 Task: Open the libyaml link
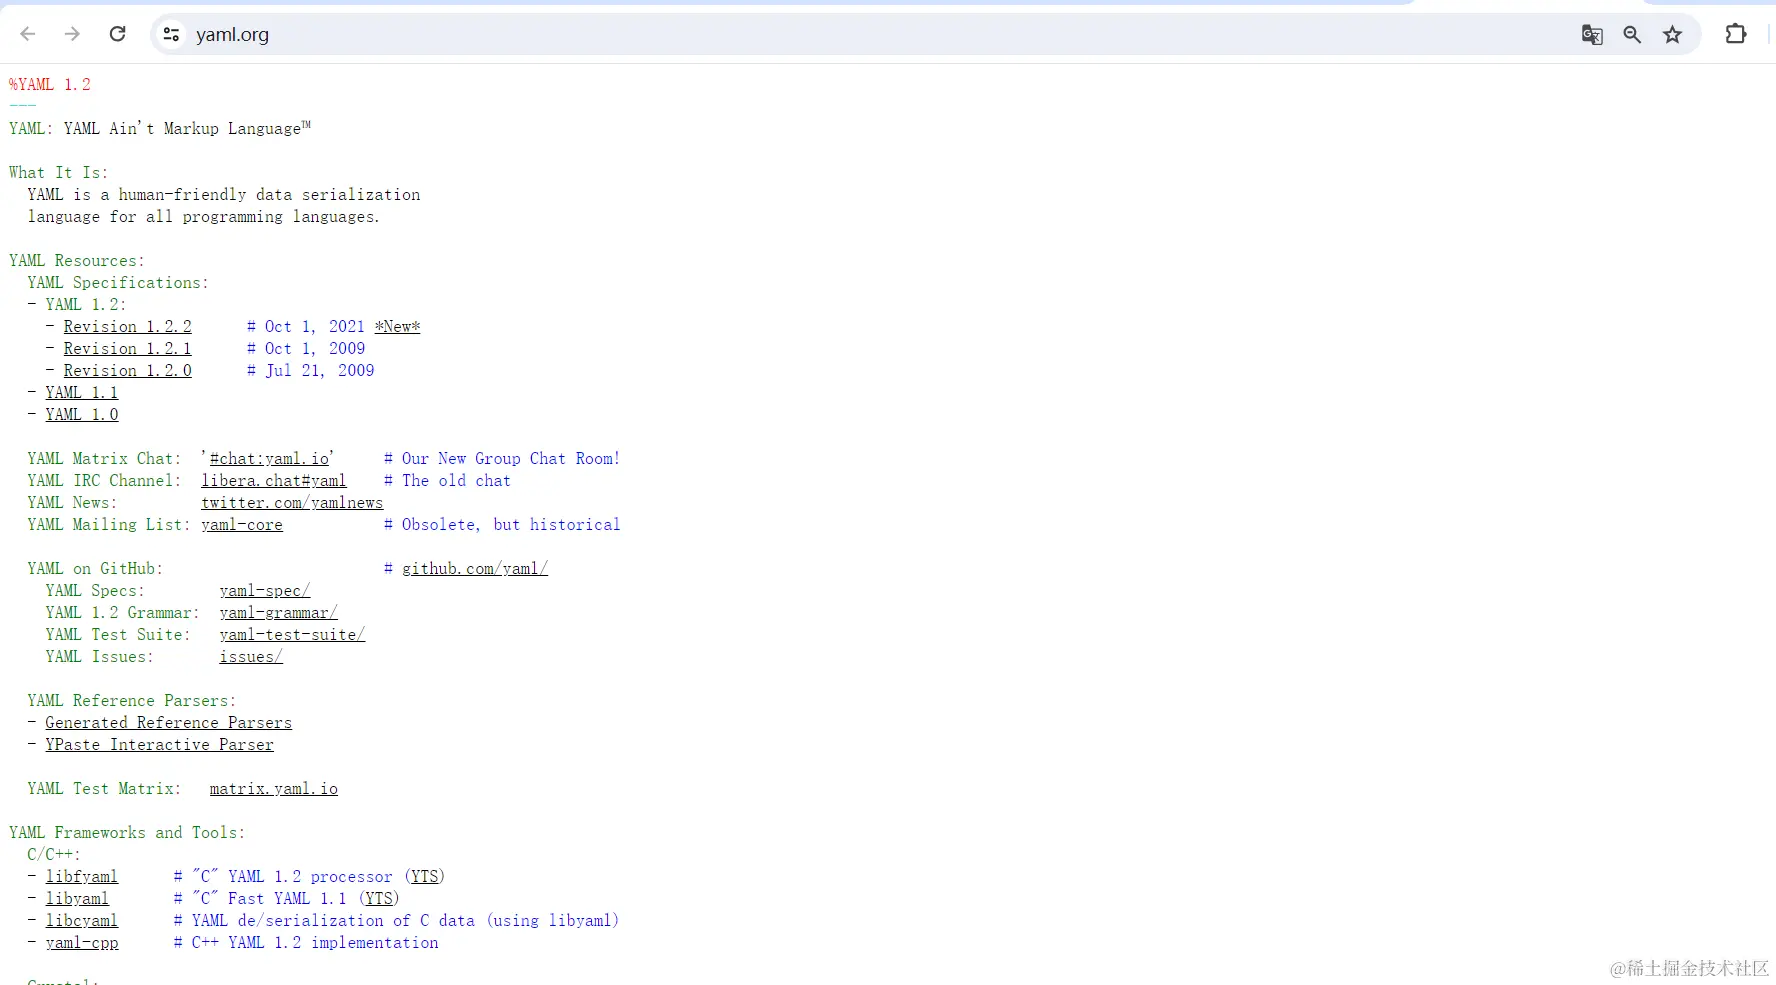tap(76, 899)
